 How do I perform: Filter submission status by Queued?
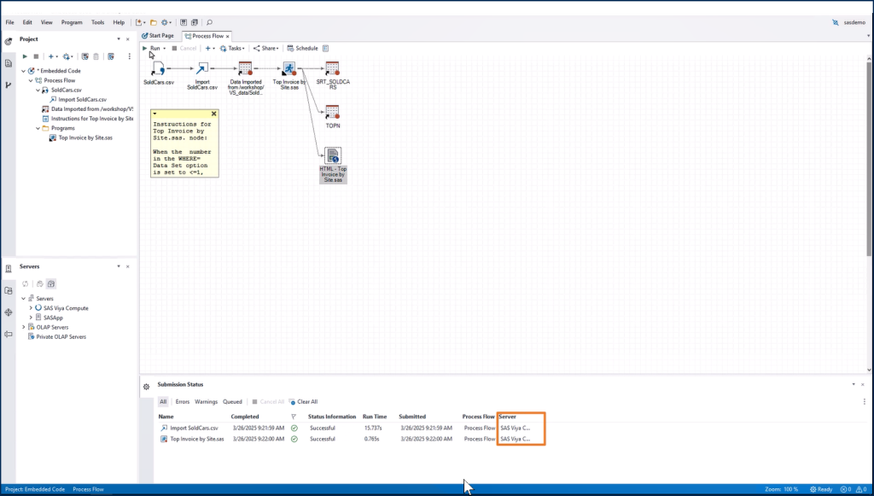click(232, 402)
